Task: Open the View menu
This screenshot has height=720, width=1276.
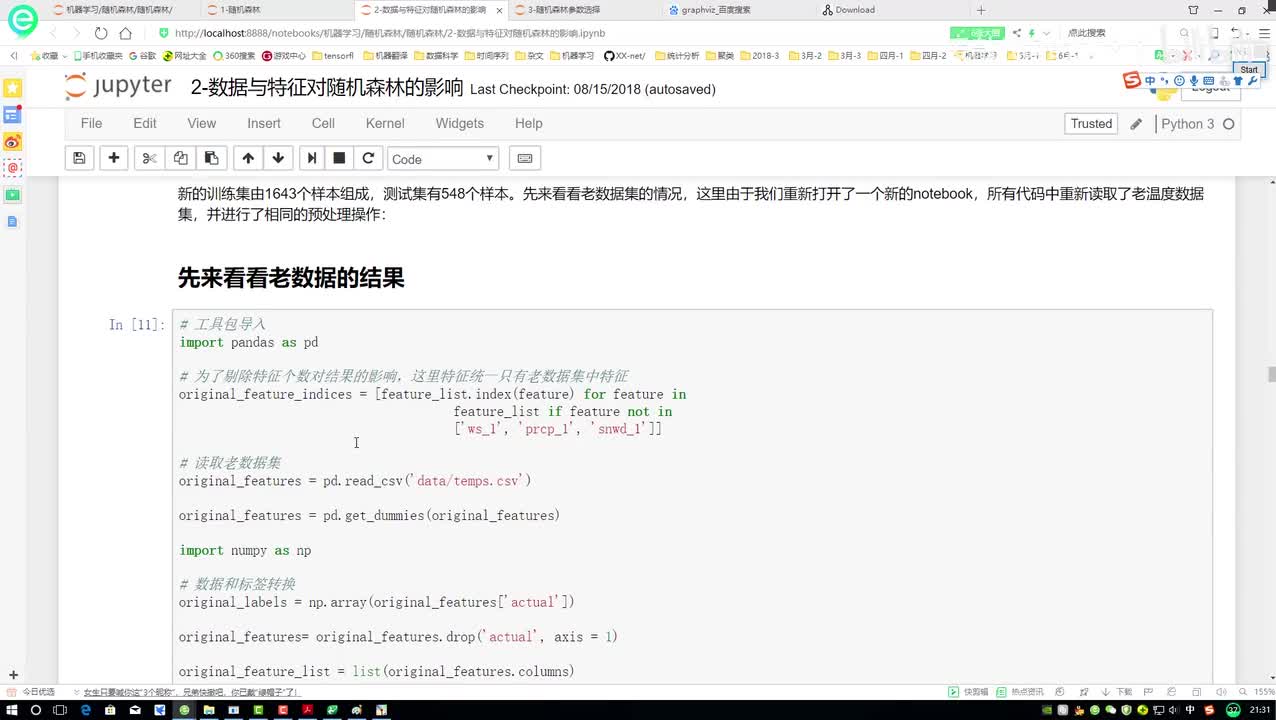Action: (x=202, y=123)
